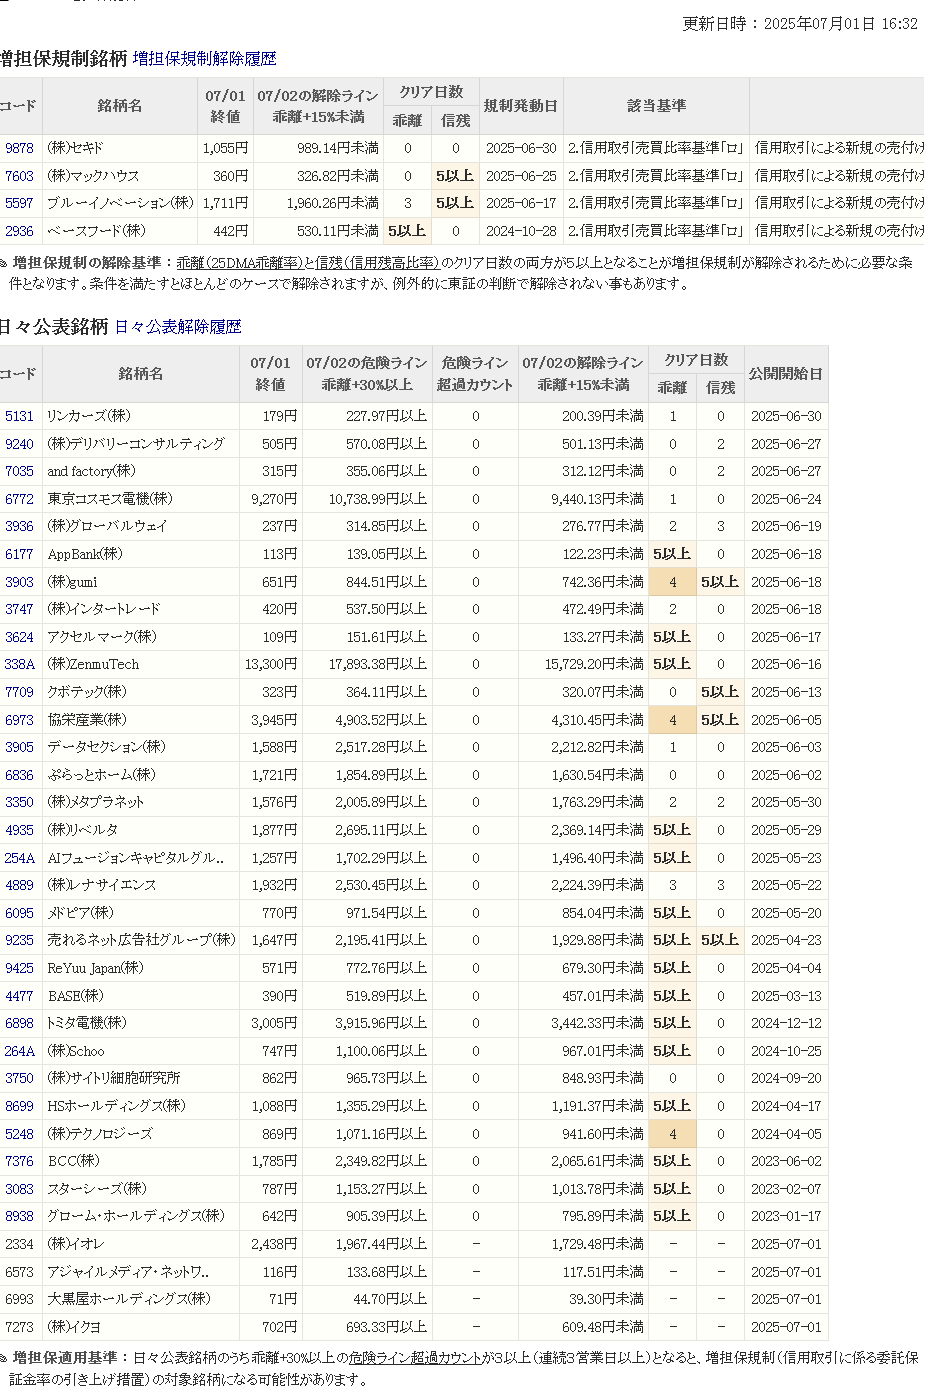Image resolution: width=939 pixels, height=1397 pixels.
Task: Open stock code 6772 for 東京コスモス電機
Action: coord(19,499)
